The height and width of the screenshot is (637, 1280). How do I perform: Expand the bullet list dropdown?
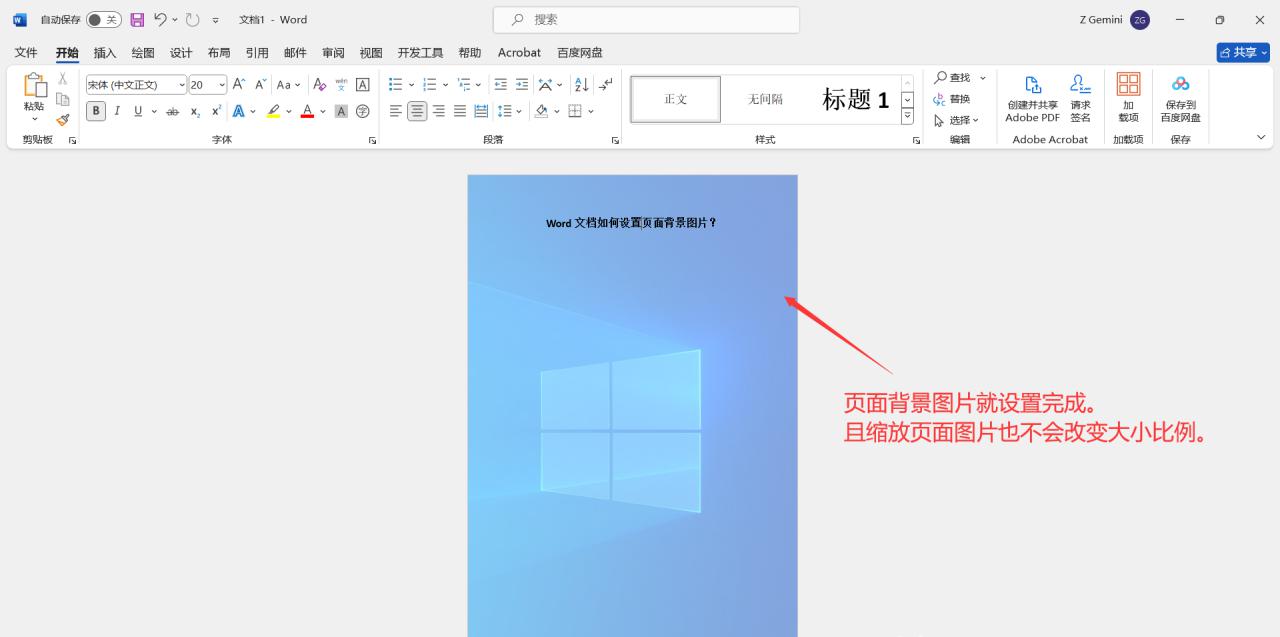(x=412, y=85)
